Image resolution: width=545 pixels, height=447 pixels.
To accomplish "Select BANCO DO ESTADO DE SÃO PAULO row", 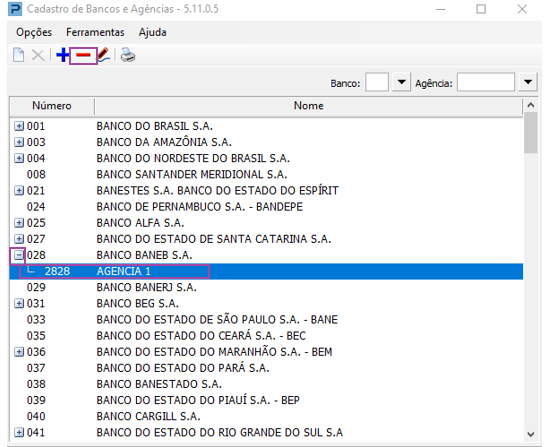I will click(x=266, y=320).
